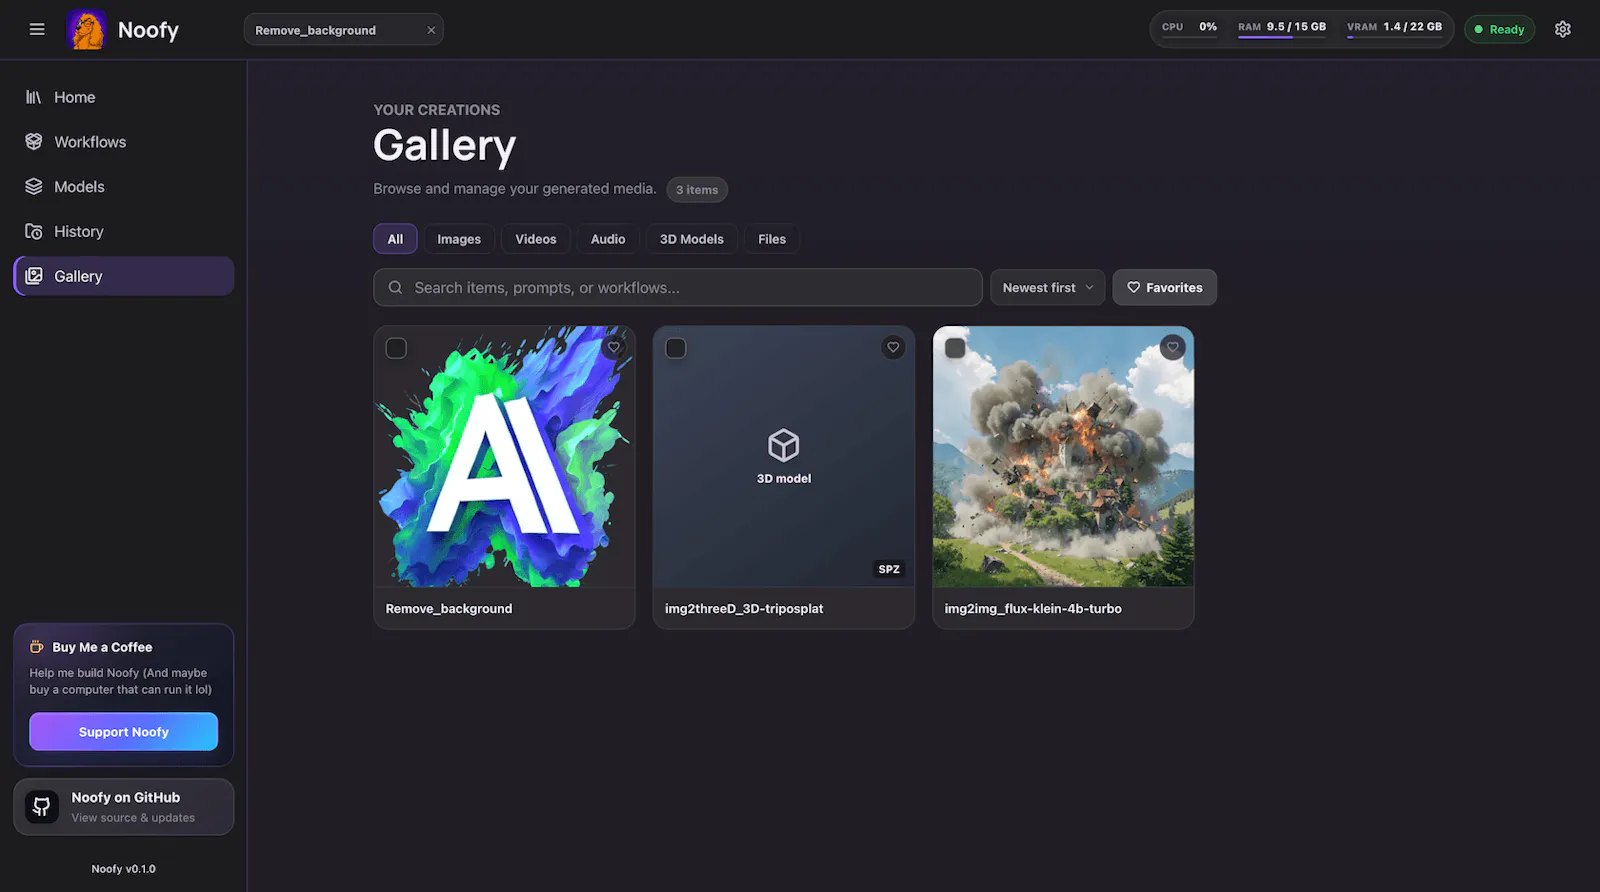Image resolution: width=1600 pixels, height=892 pixels.
Task: Open the Remove_background AI image thumbnail
Action: point(505,457)
